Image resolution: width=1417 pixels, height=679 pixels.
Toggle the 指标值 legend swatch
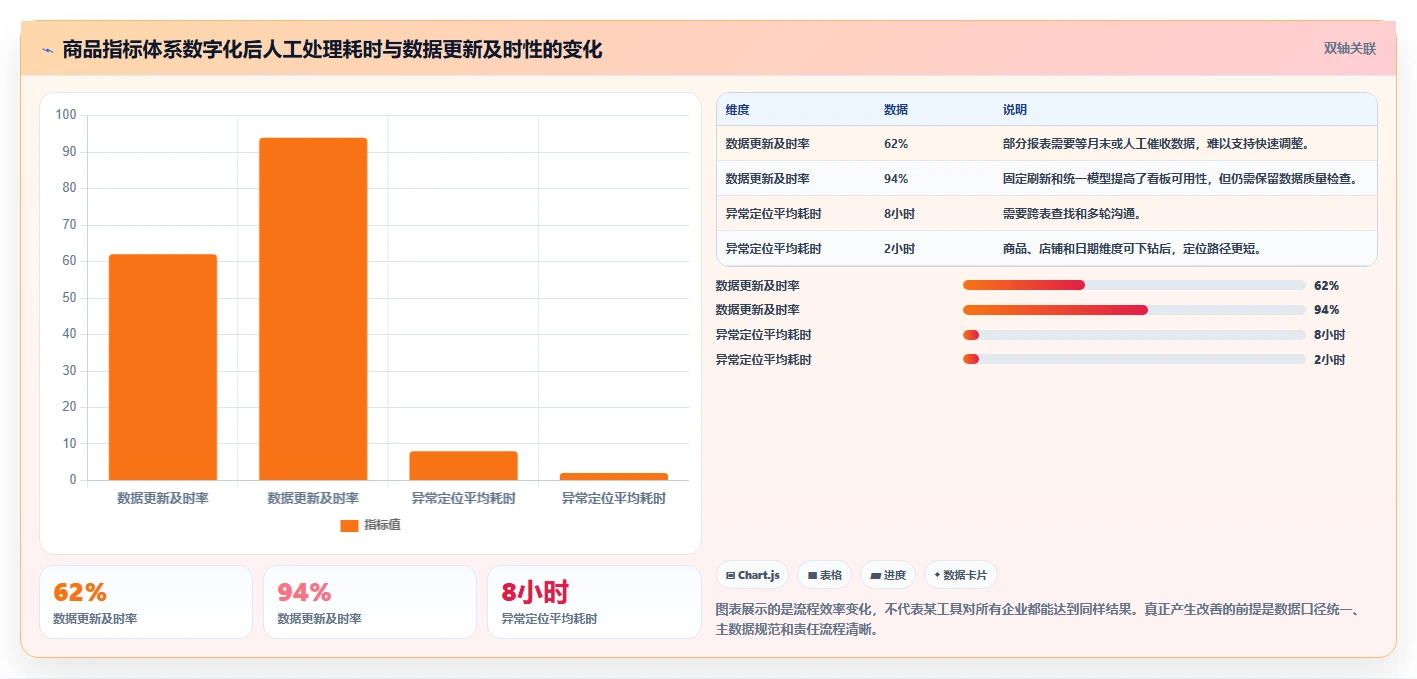click(x=349, y=525)
